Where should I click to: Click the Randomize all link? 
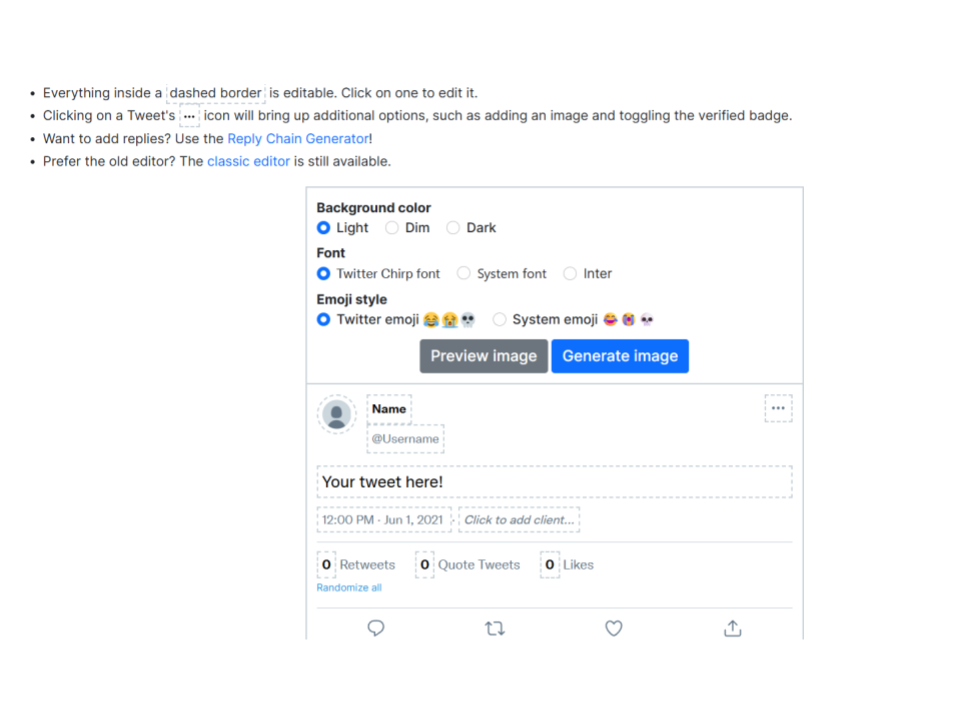click(349, 588)
